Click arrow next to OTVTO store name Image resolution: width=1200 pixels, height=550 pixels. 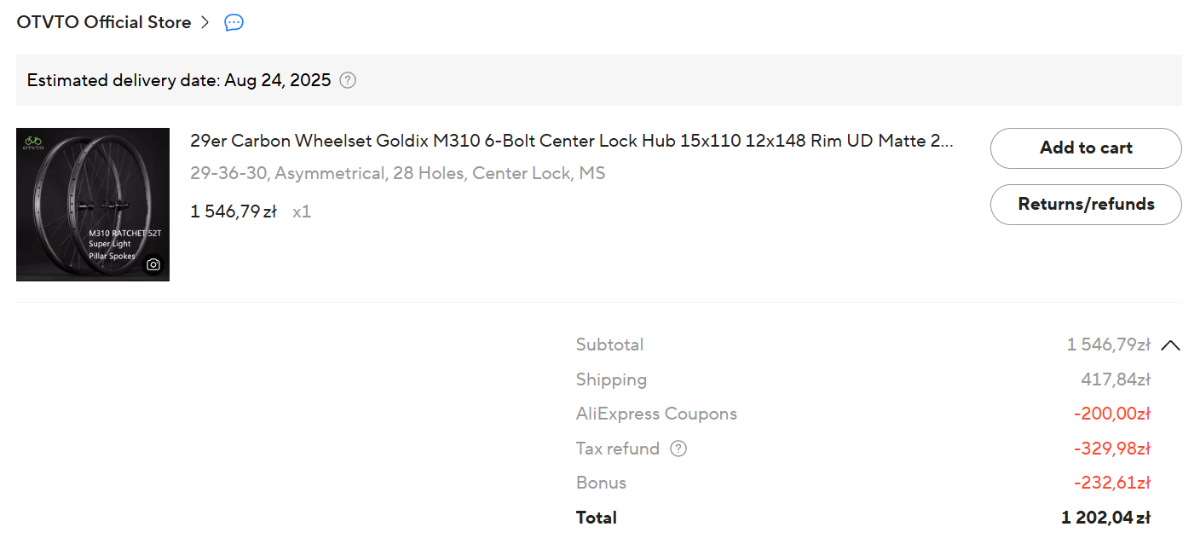coord(205,23)
